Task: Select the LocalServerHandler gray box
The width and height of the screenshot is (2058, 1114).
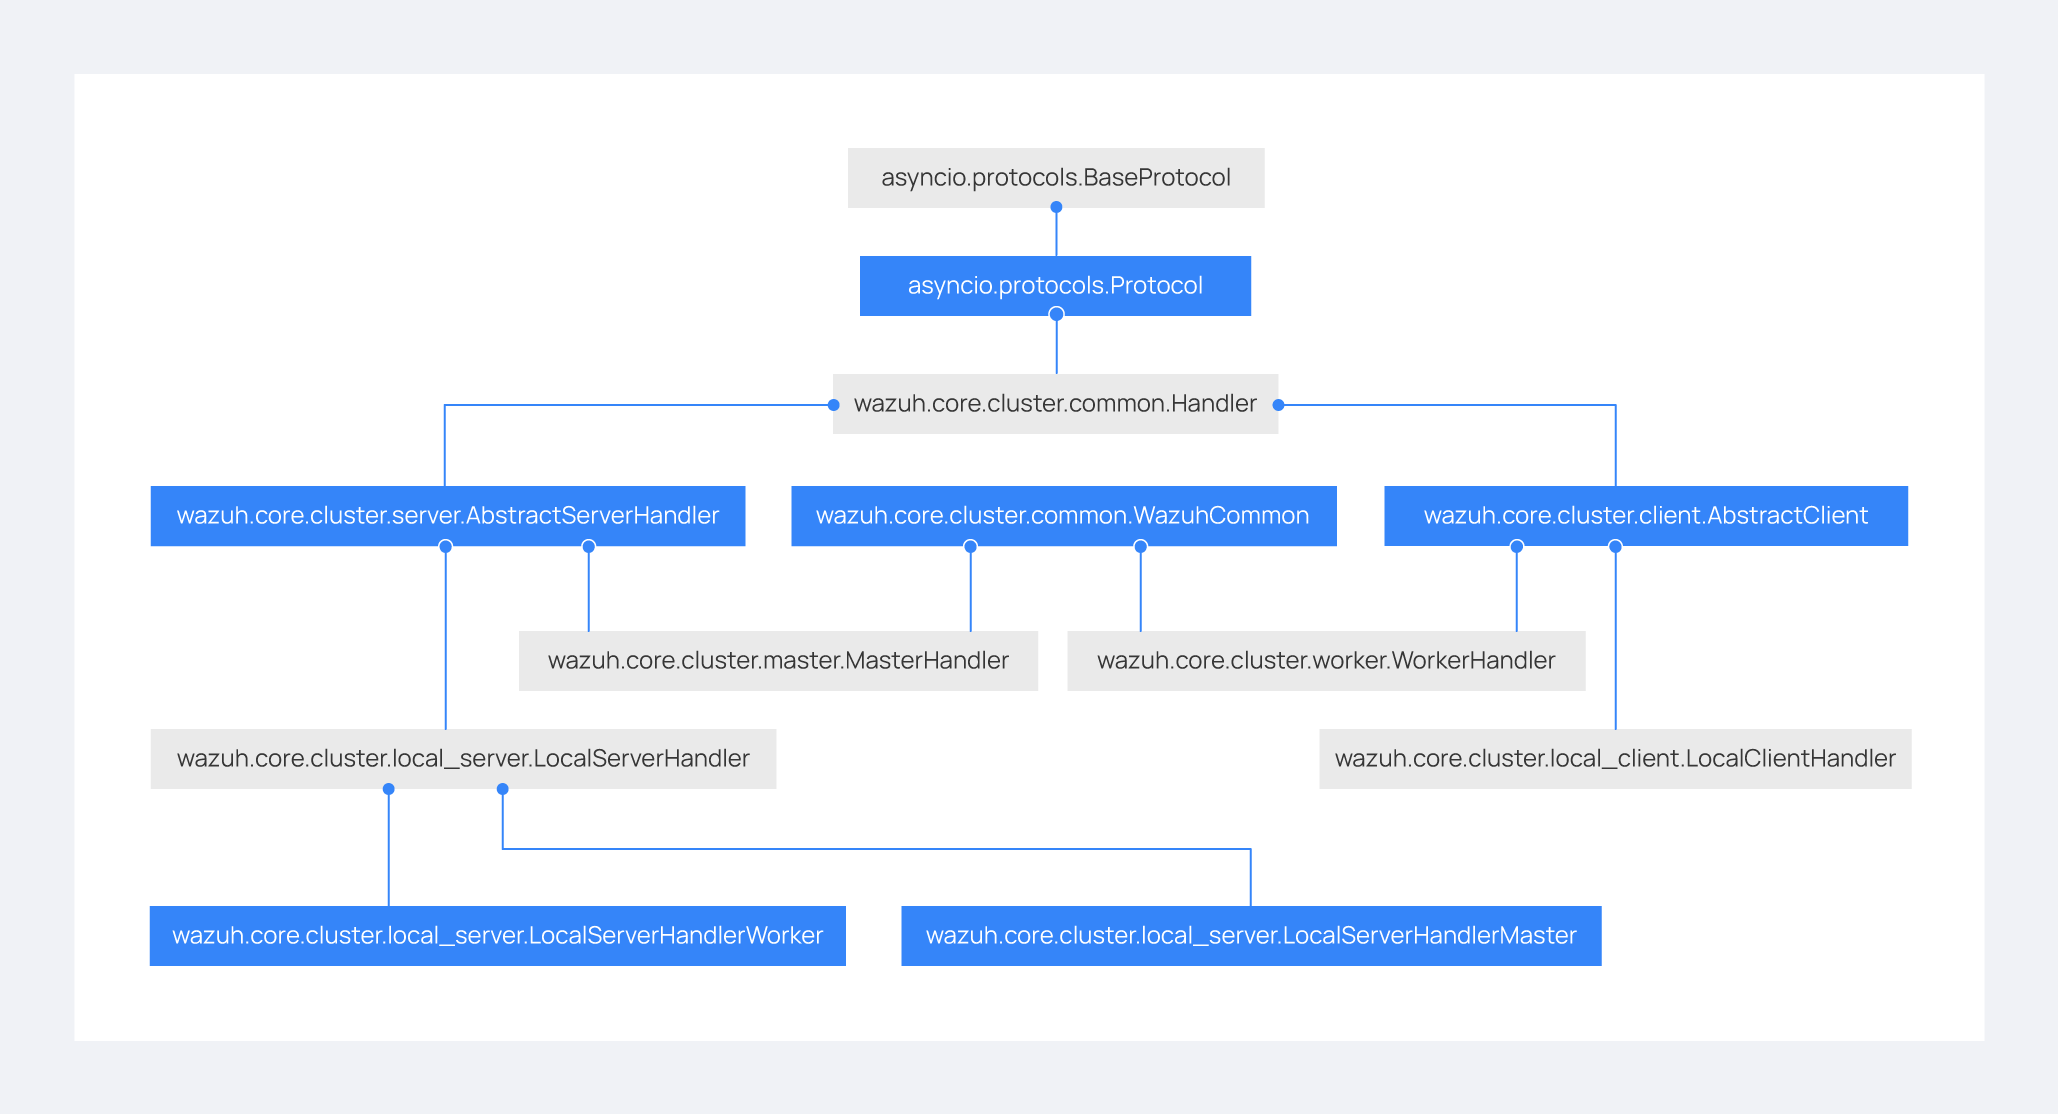Action: coord(463,759)
